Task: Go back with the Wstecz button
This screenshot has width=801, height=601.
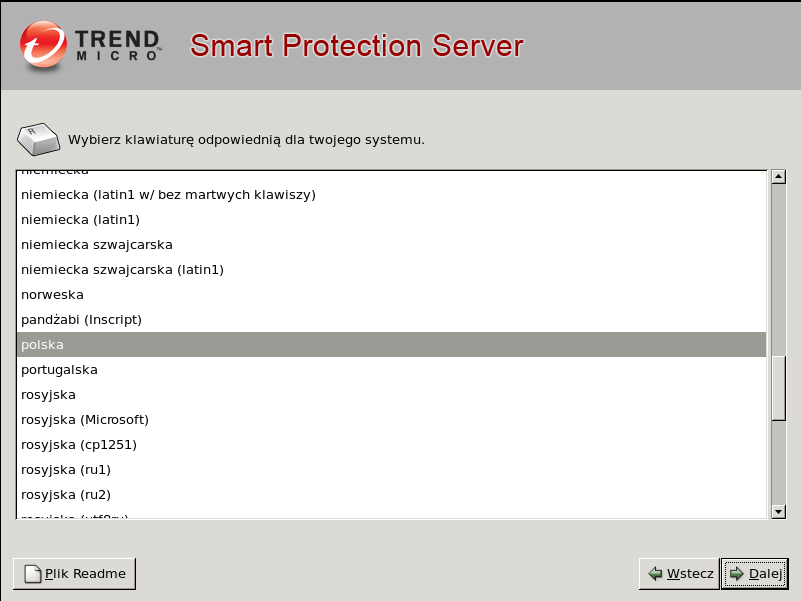Action: pyautogui.click(x=679, y=573)
